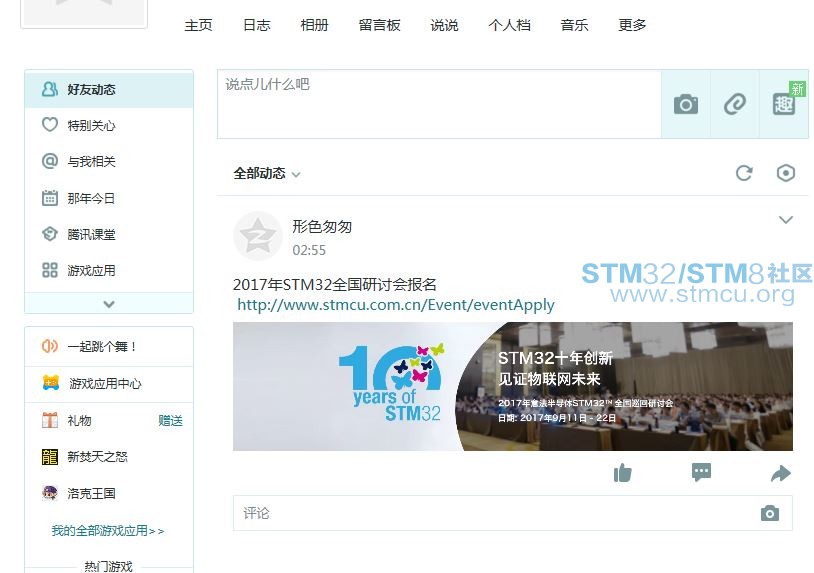Click the 赠送 link next to 礼物
The width and height of the screenshot is (814, 573).
click(x=170, y=421)
